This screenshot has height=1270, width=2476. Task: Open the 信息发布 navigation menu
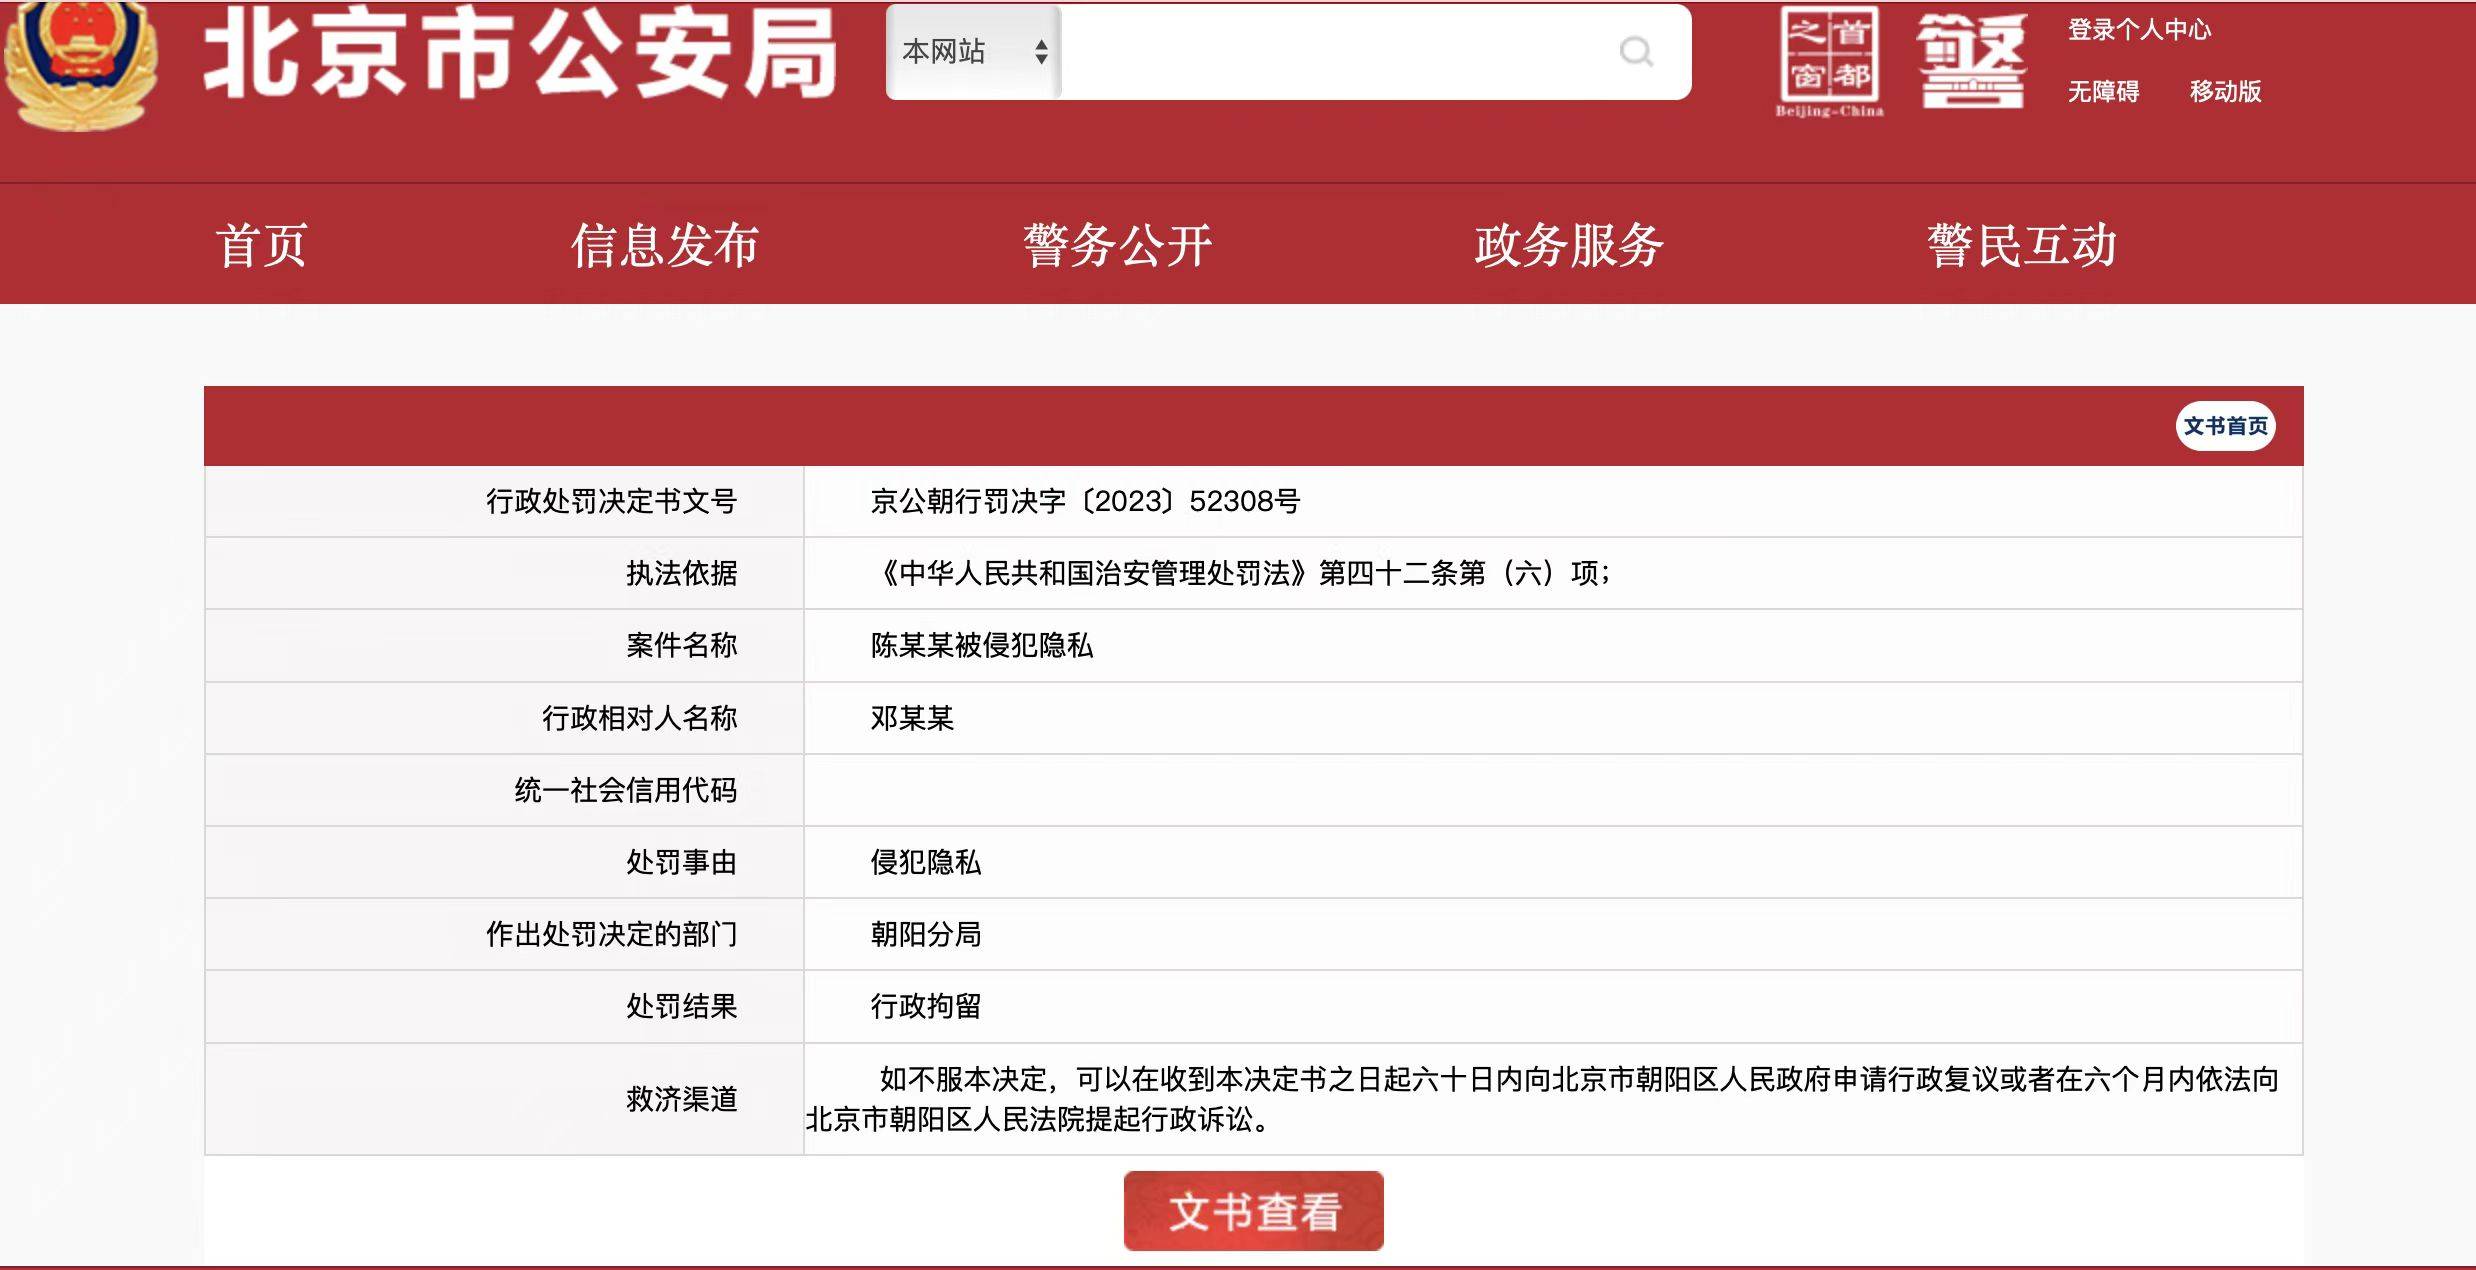(x=665, y=245)
